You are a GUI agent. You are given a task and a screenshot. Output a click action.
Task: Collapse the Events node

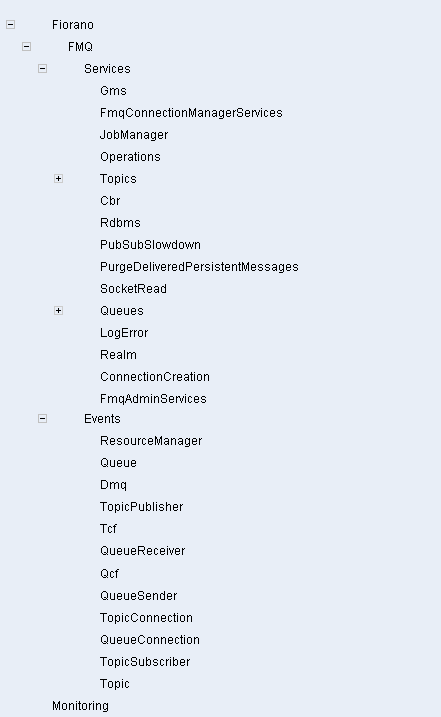click(x=43, y=419)
